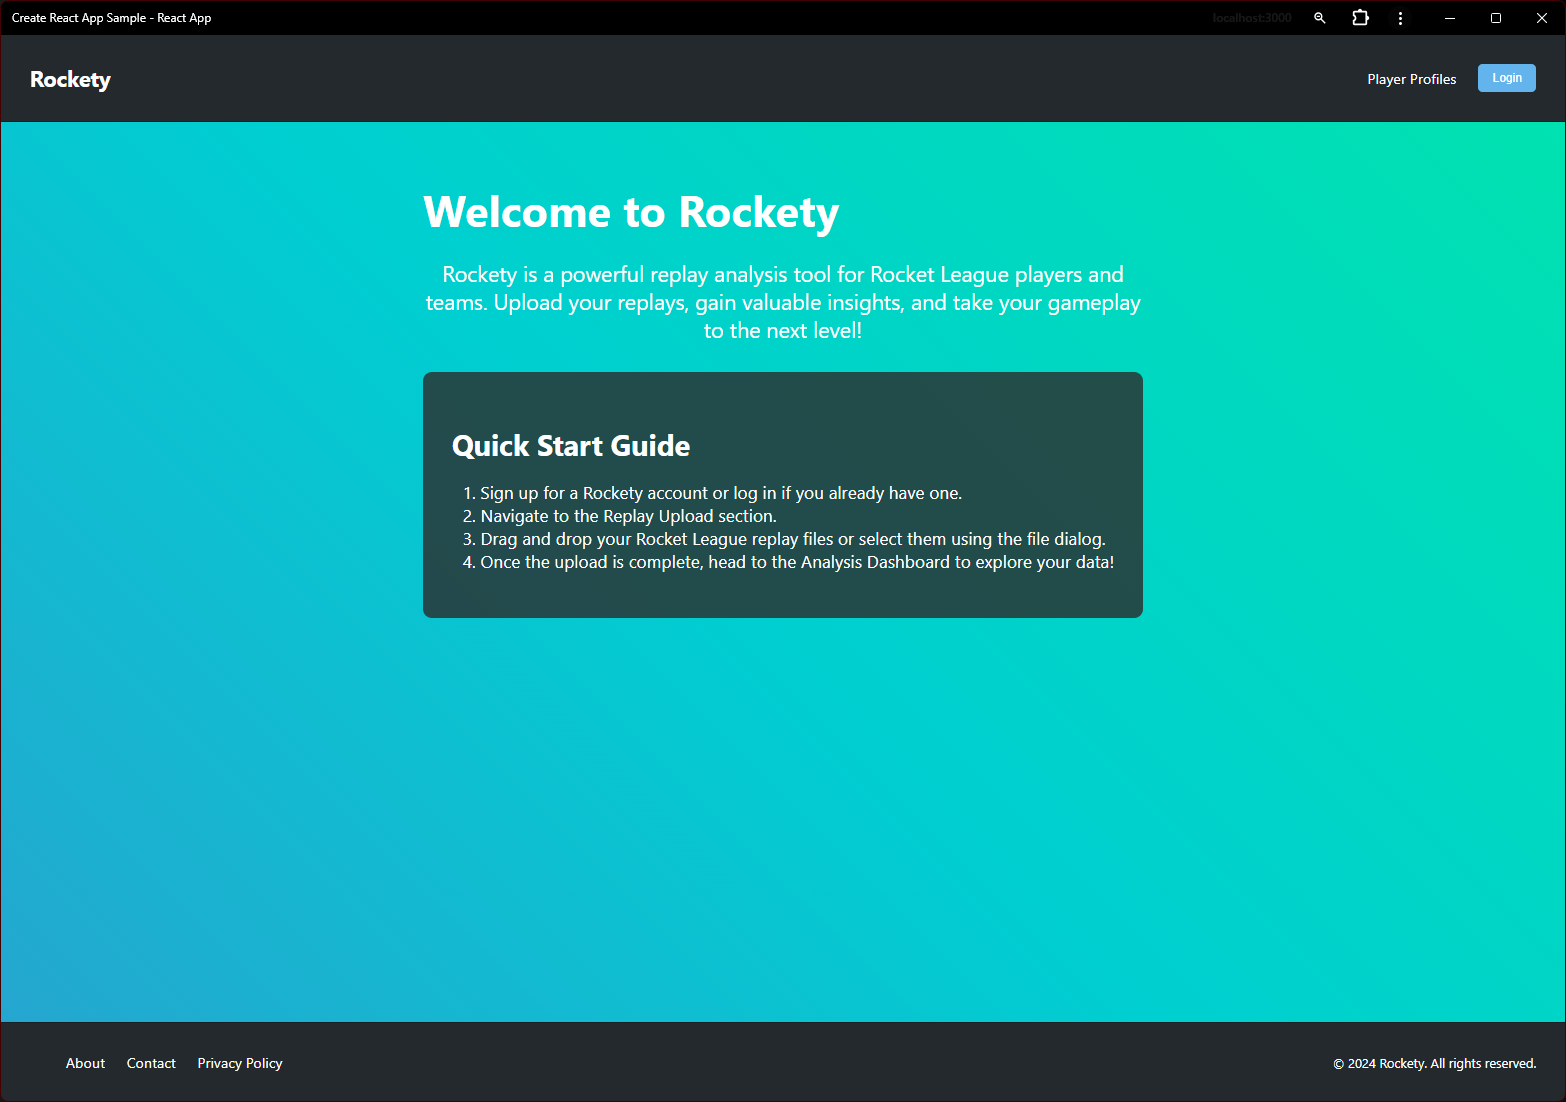Click step 1 about signing up
This screenshot has width=1566, height=1102.
[x=721, y=493]
